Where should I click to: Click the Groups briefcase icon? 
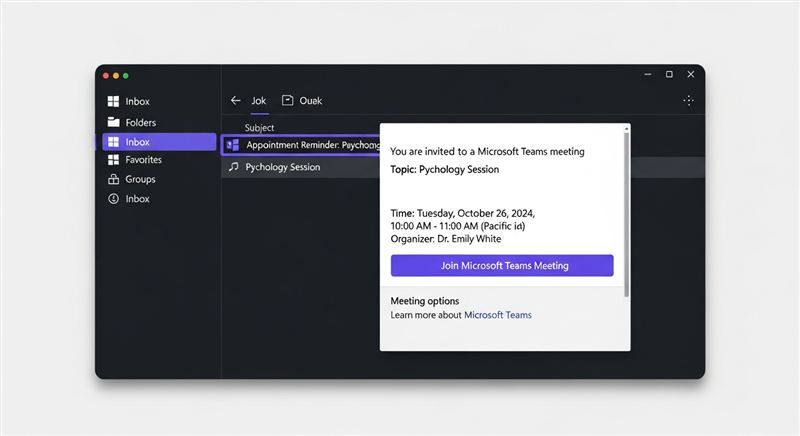[x=113, y=179]
